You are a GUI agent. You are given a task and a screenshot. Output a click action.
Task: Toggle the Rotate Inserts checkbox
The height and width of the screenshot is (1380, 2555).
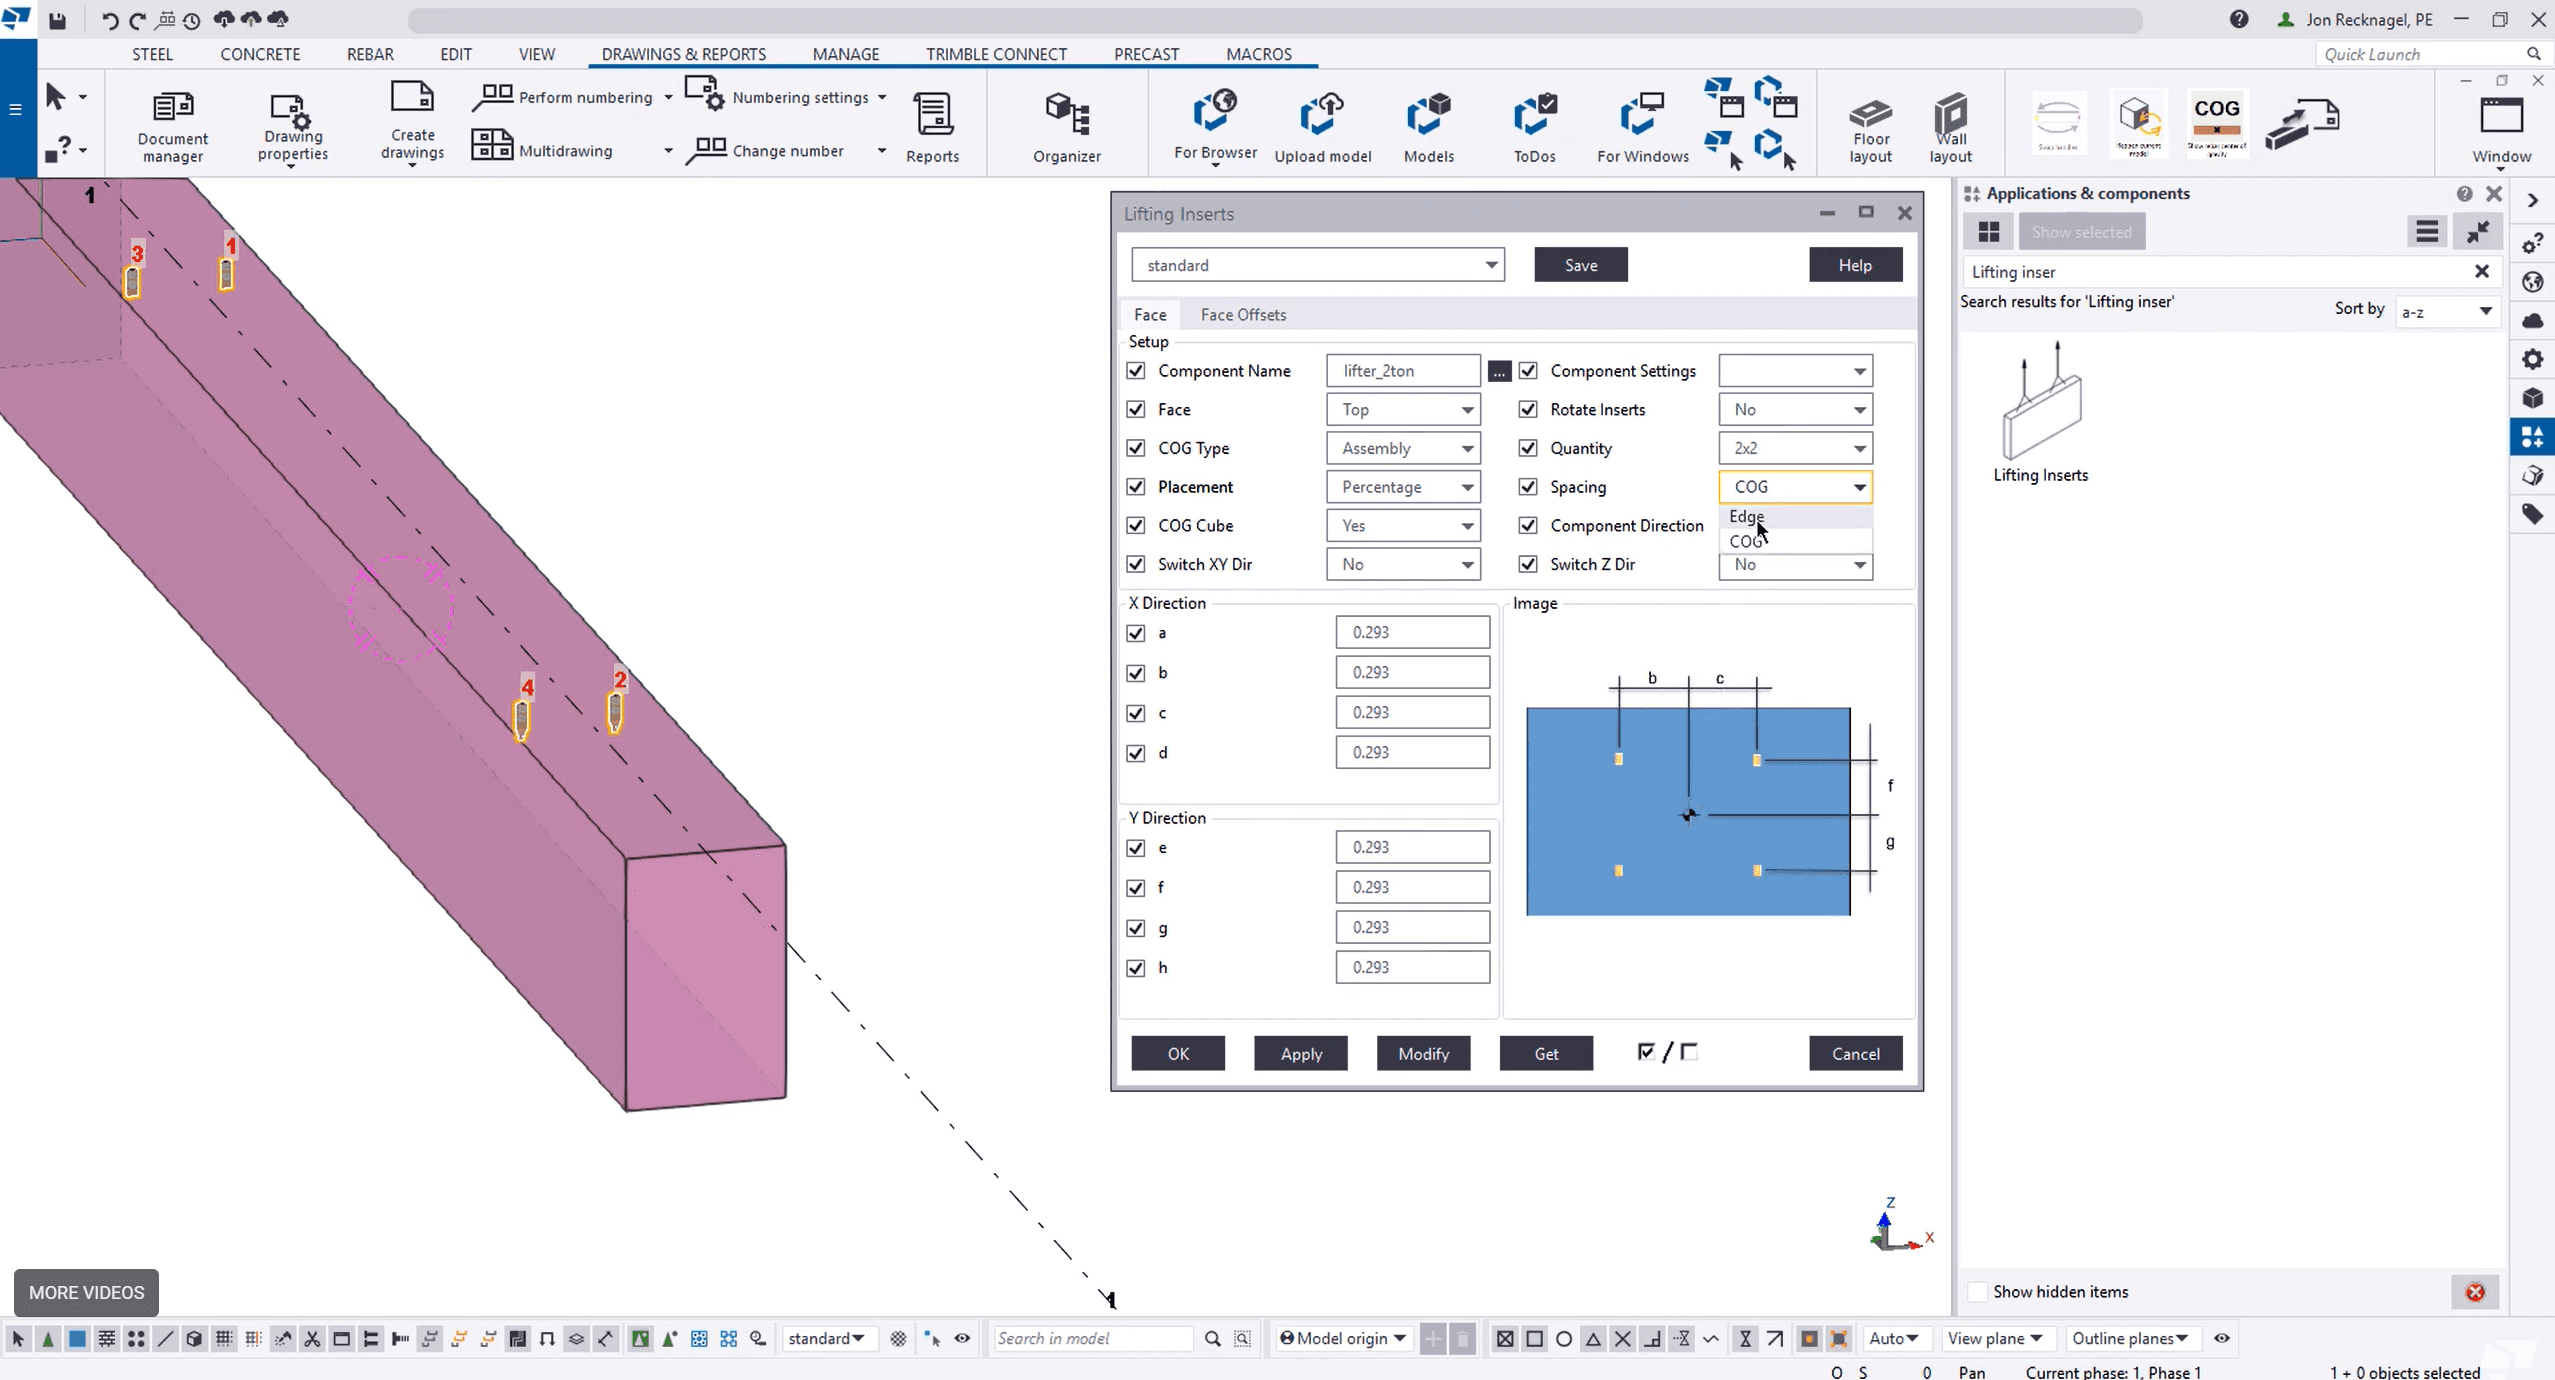click(x=1528, y=409)
